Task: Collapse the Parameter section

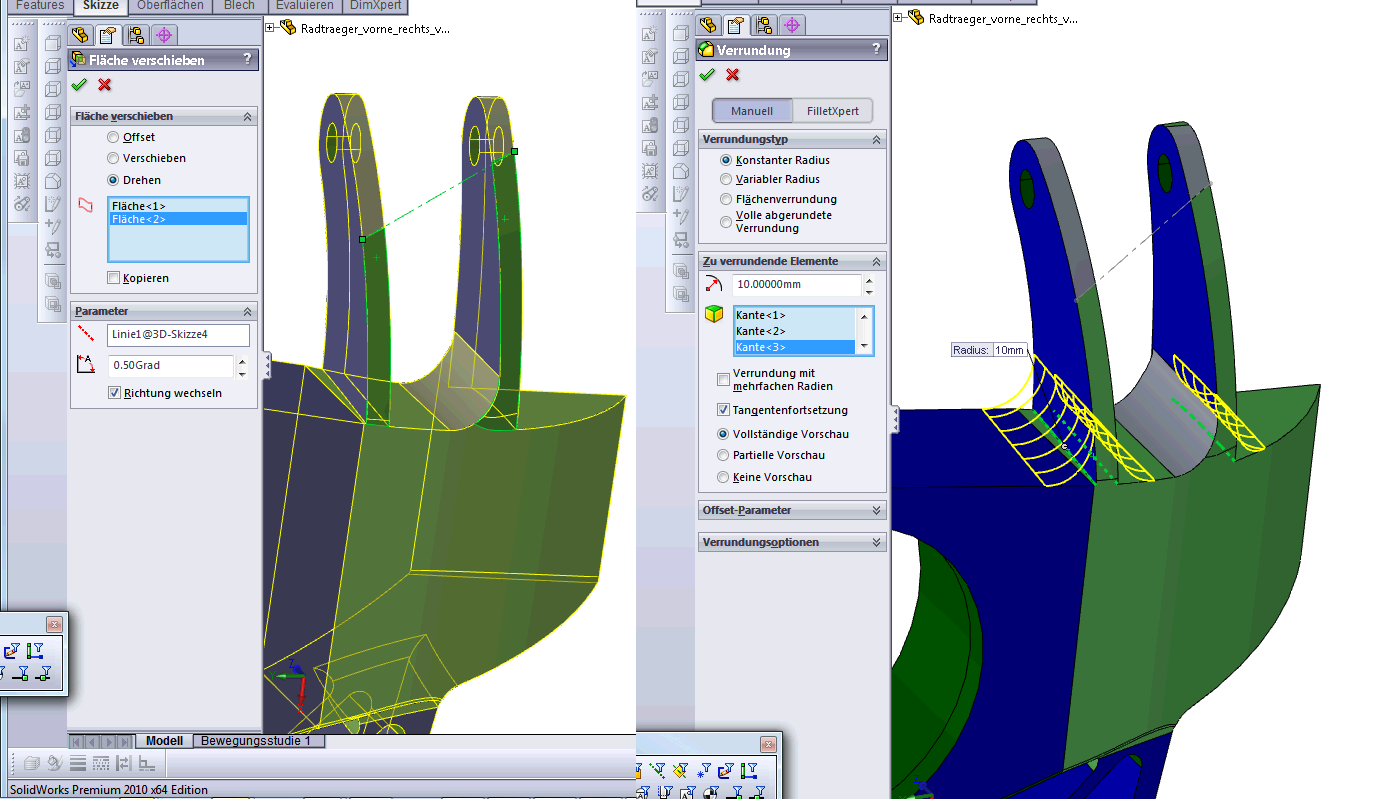Action: tap(247, 311)
